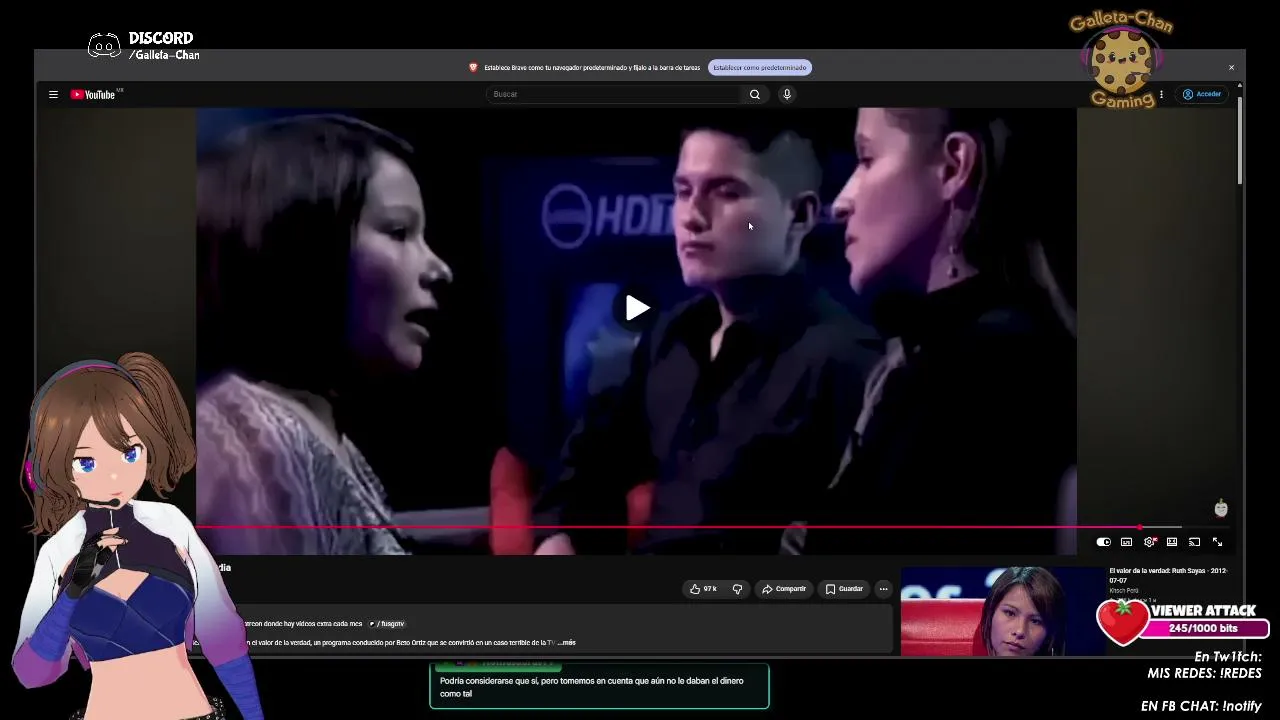Open the Ruth Sayas recommended video thumbnail
This screenshot has width=1280, height=720.
1002,611
